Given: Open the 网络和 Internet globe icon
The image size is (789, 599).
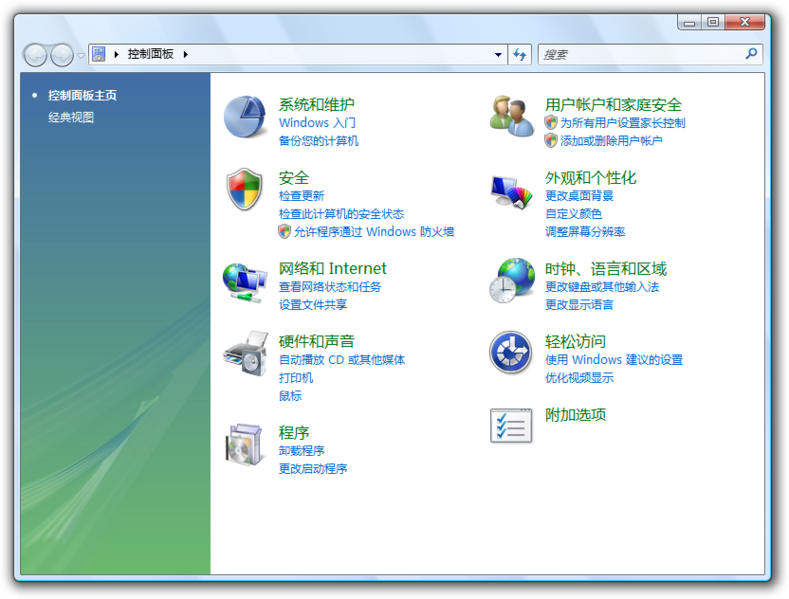Looking at the screenshot, I should pos(245,282).
